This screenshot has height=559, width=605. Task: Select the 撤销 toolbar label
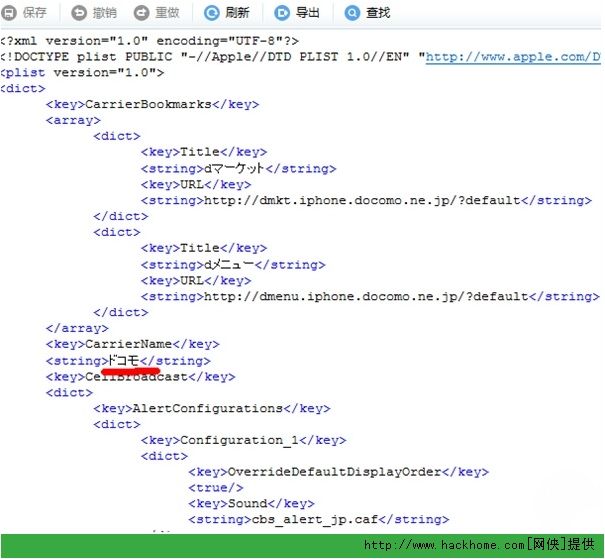click(105, 13)
